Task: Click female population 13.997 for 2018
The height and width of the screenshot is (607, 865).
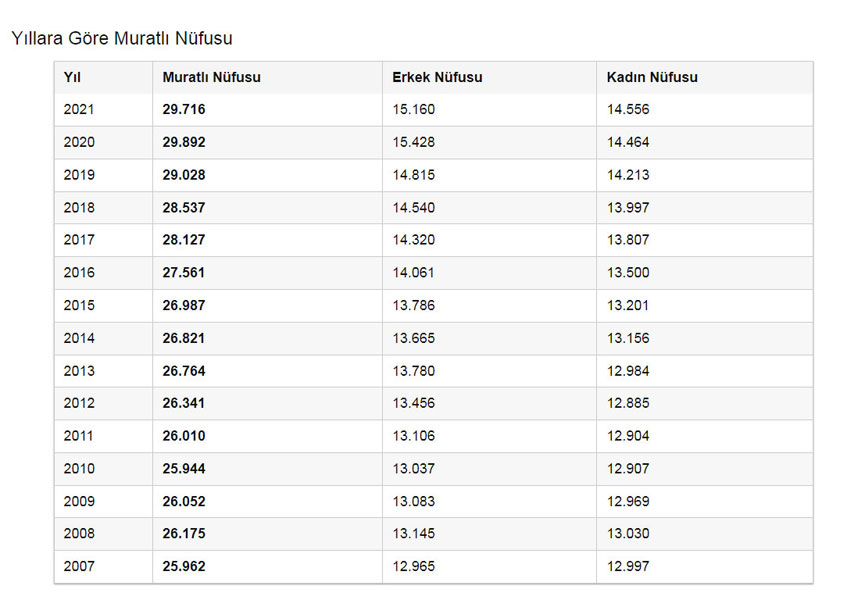Action: 628,208
